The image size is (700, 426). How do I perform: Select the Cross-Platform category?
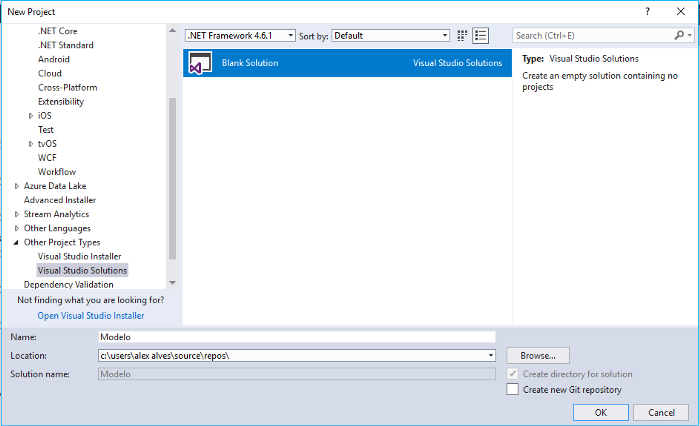click(x=67, y=88)
